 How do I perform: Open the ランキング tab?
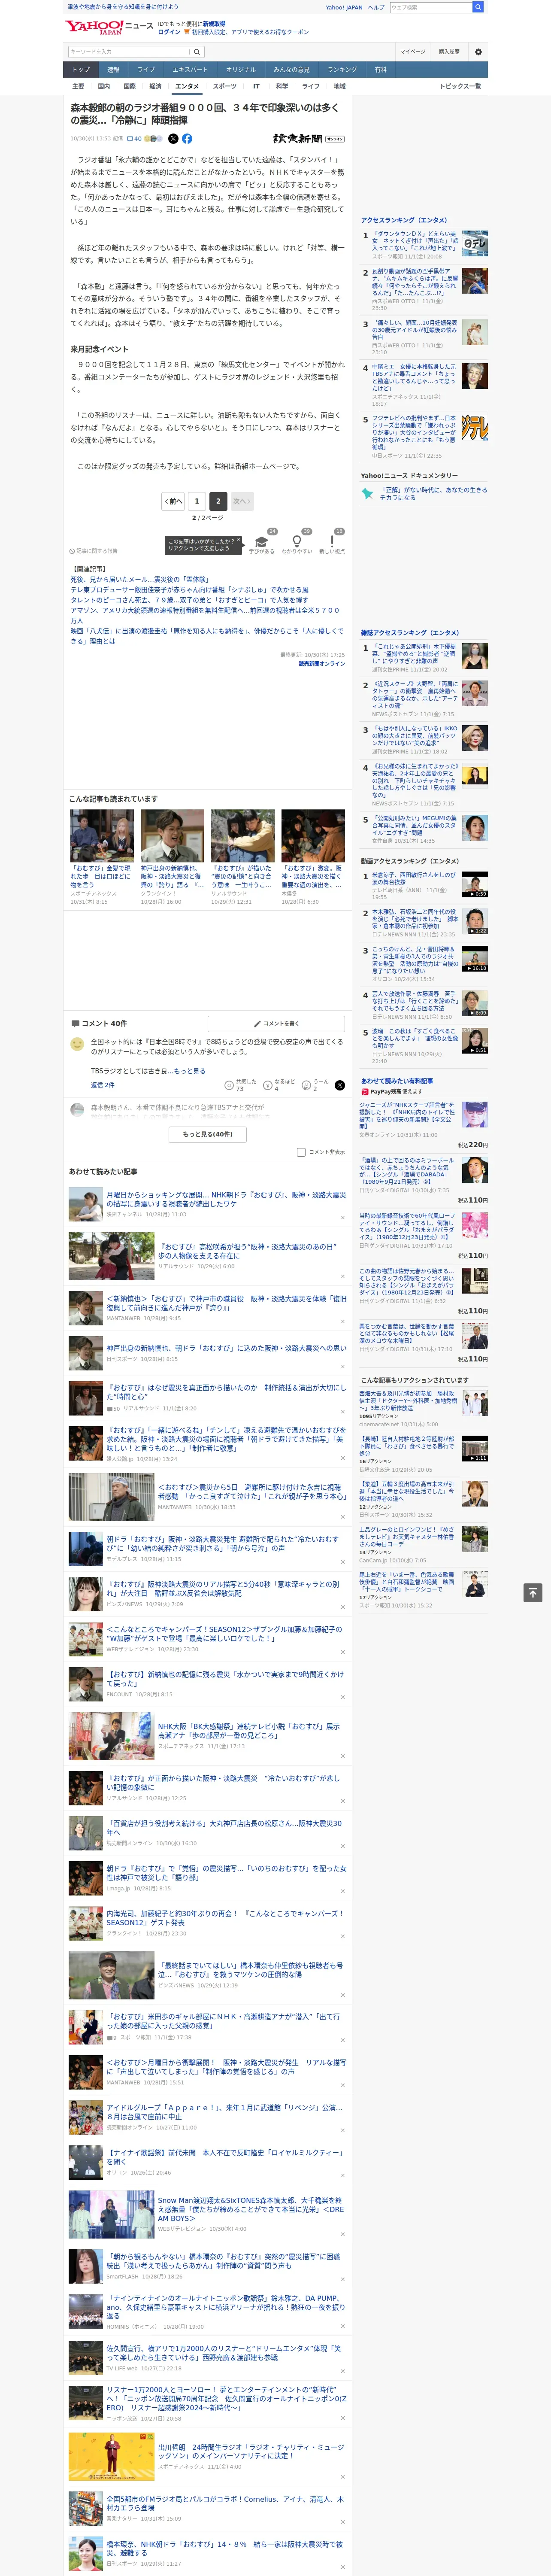342,69
